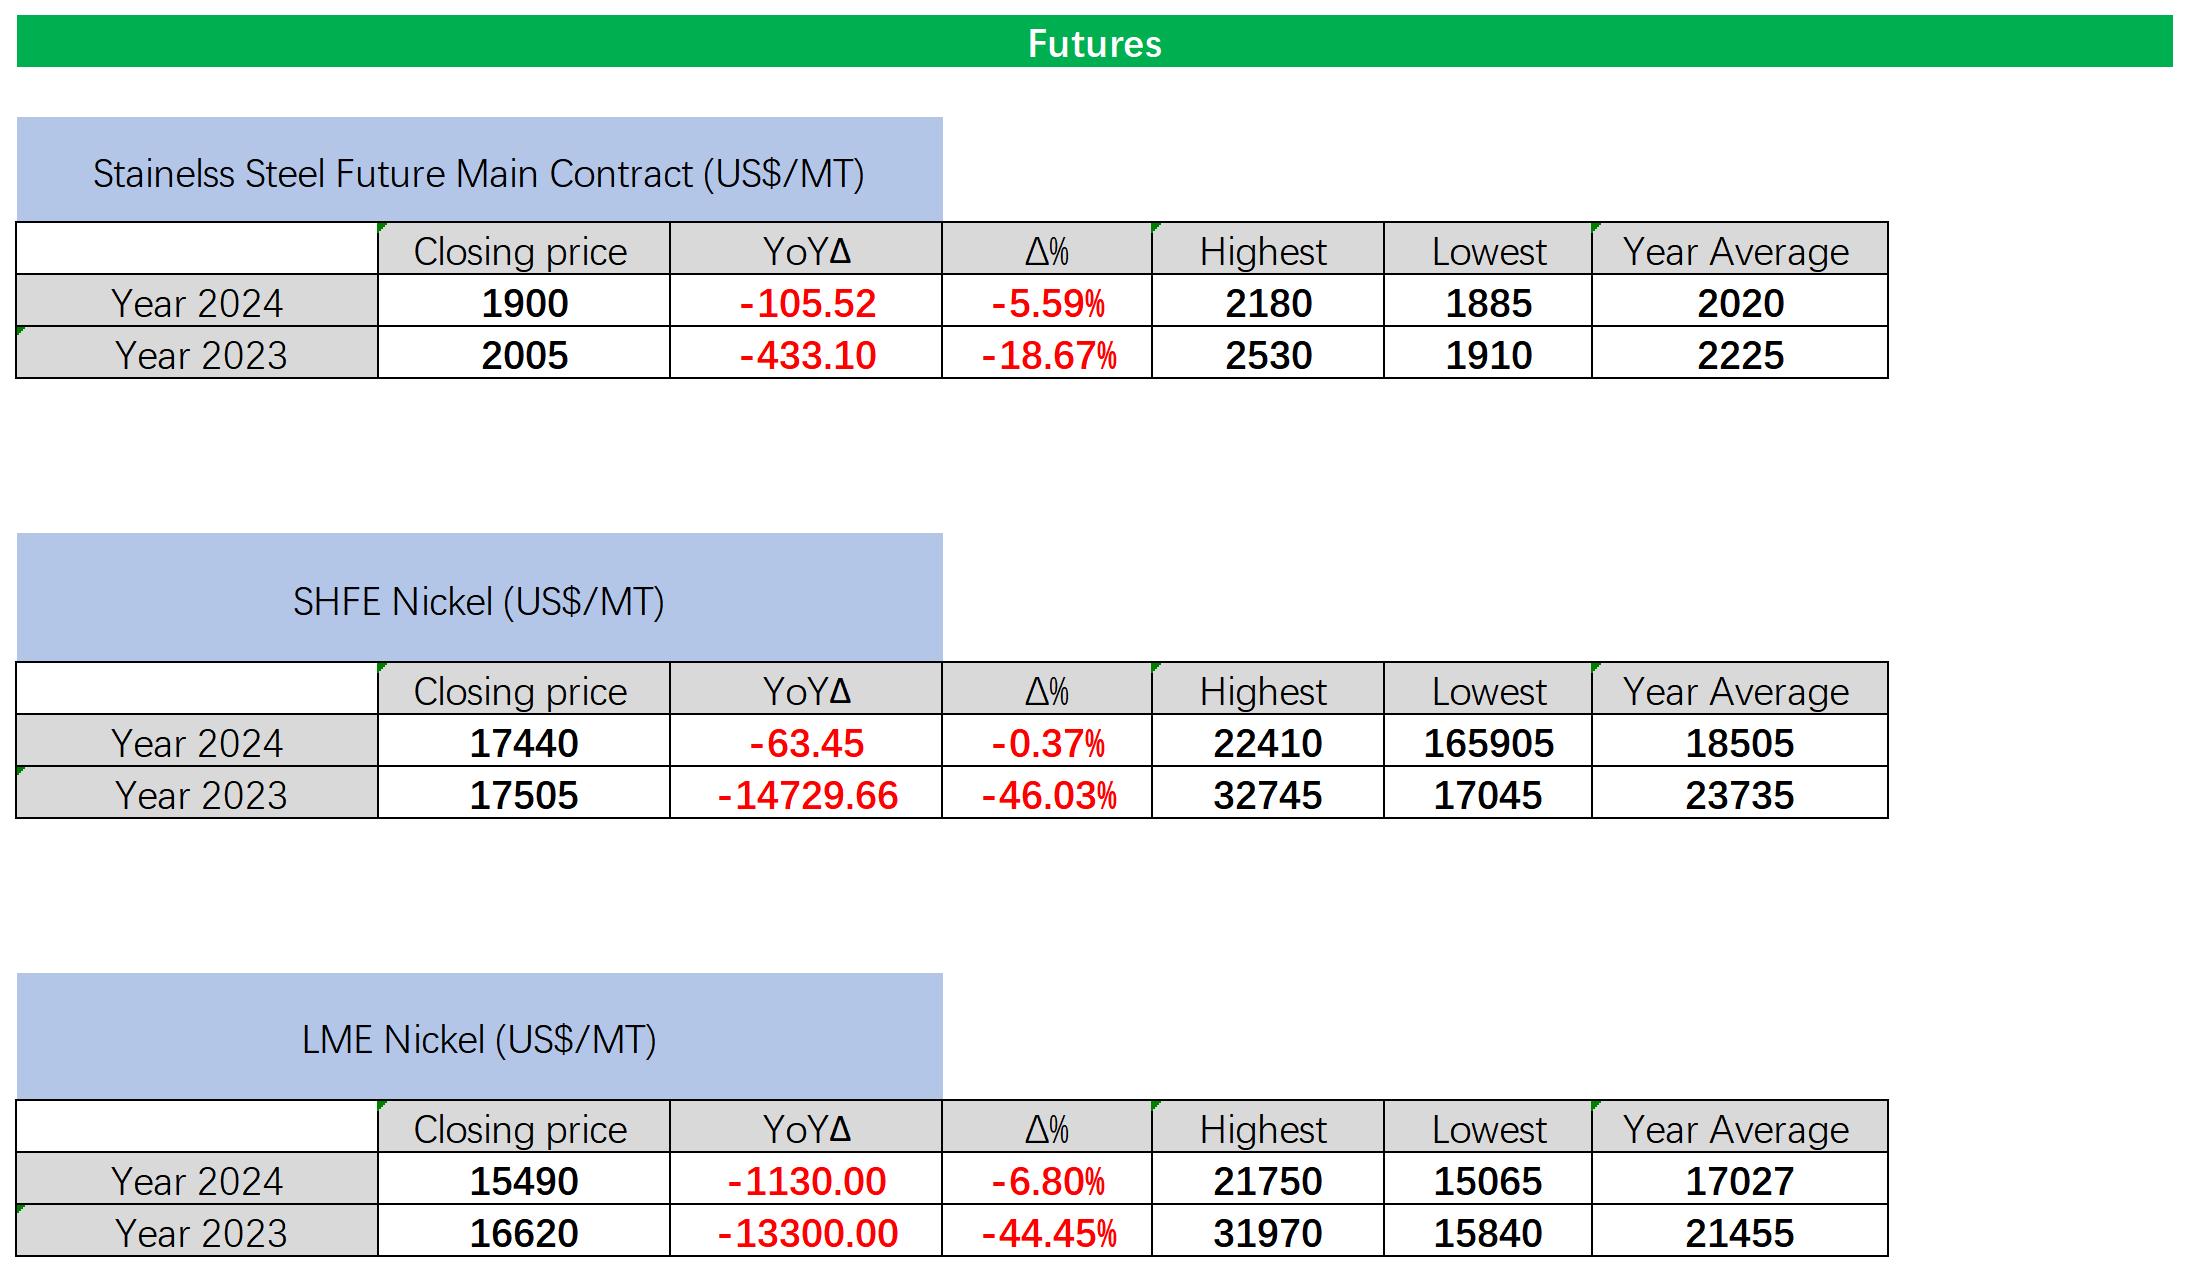
Task: Select the -5.59% change cell
Action: pyautogui.click(x=1047, y=303)
